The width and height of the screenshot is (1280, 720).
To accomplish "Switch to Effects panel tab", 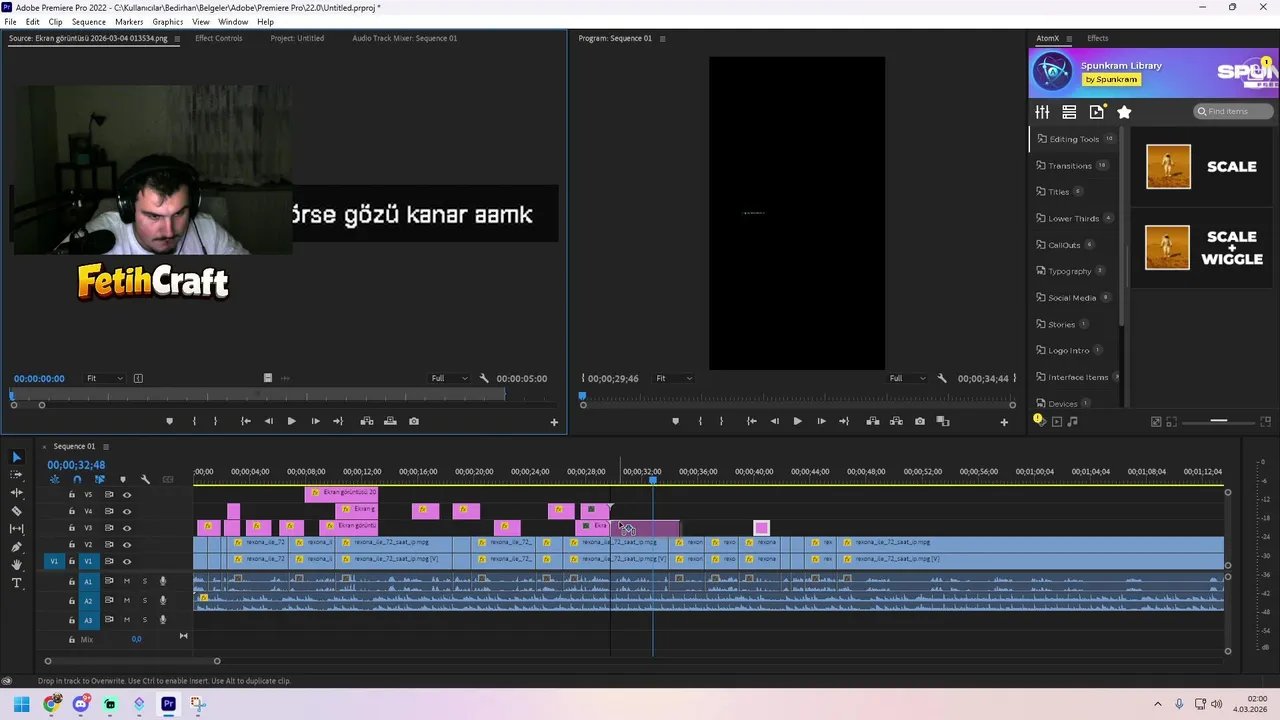I will [x=1098, y=38].
